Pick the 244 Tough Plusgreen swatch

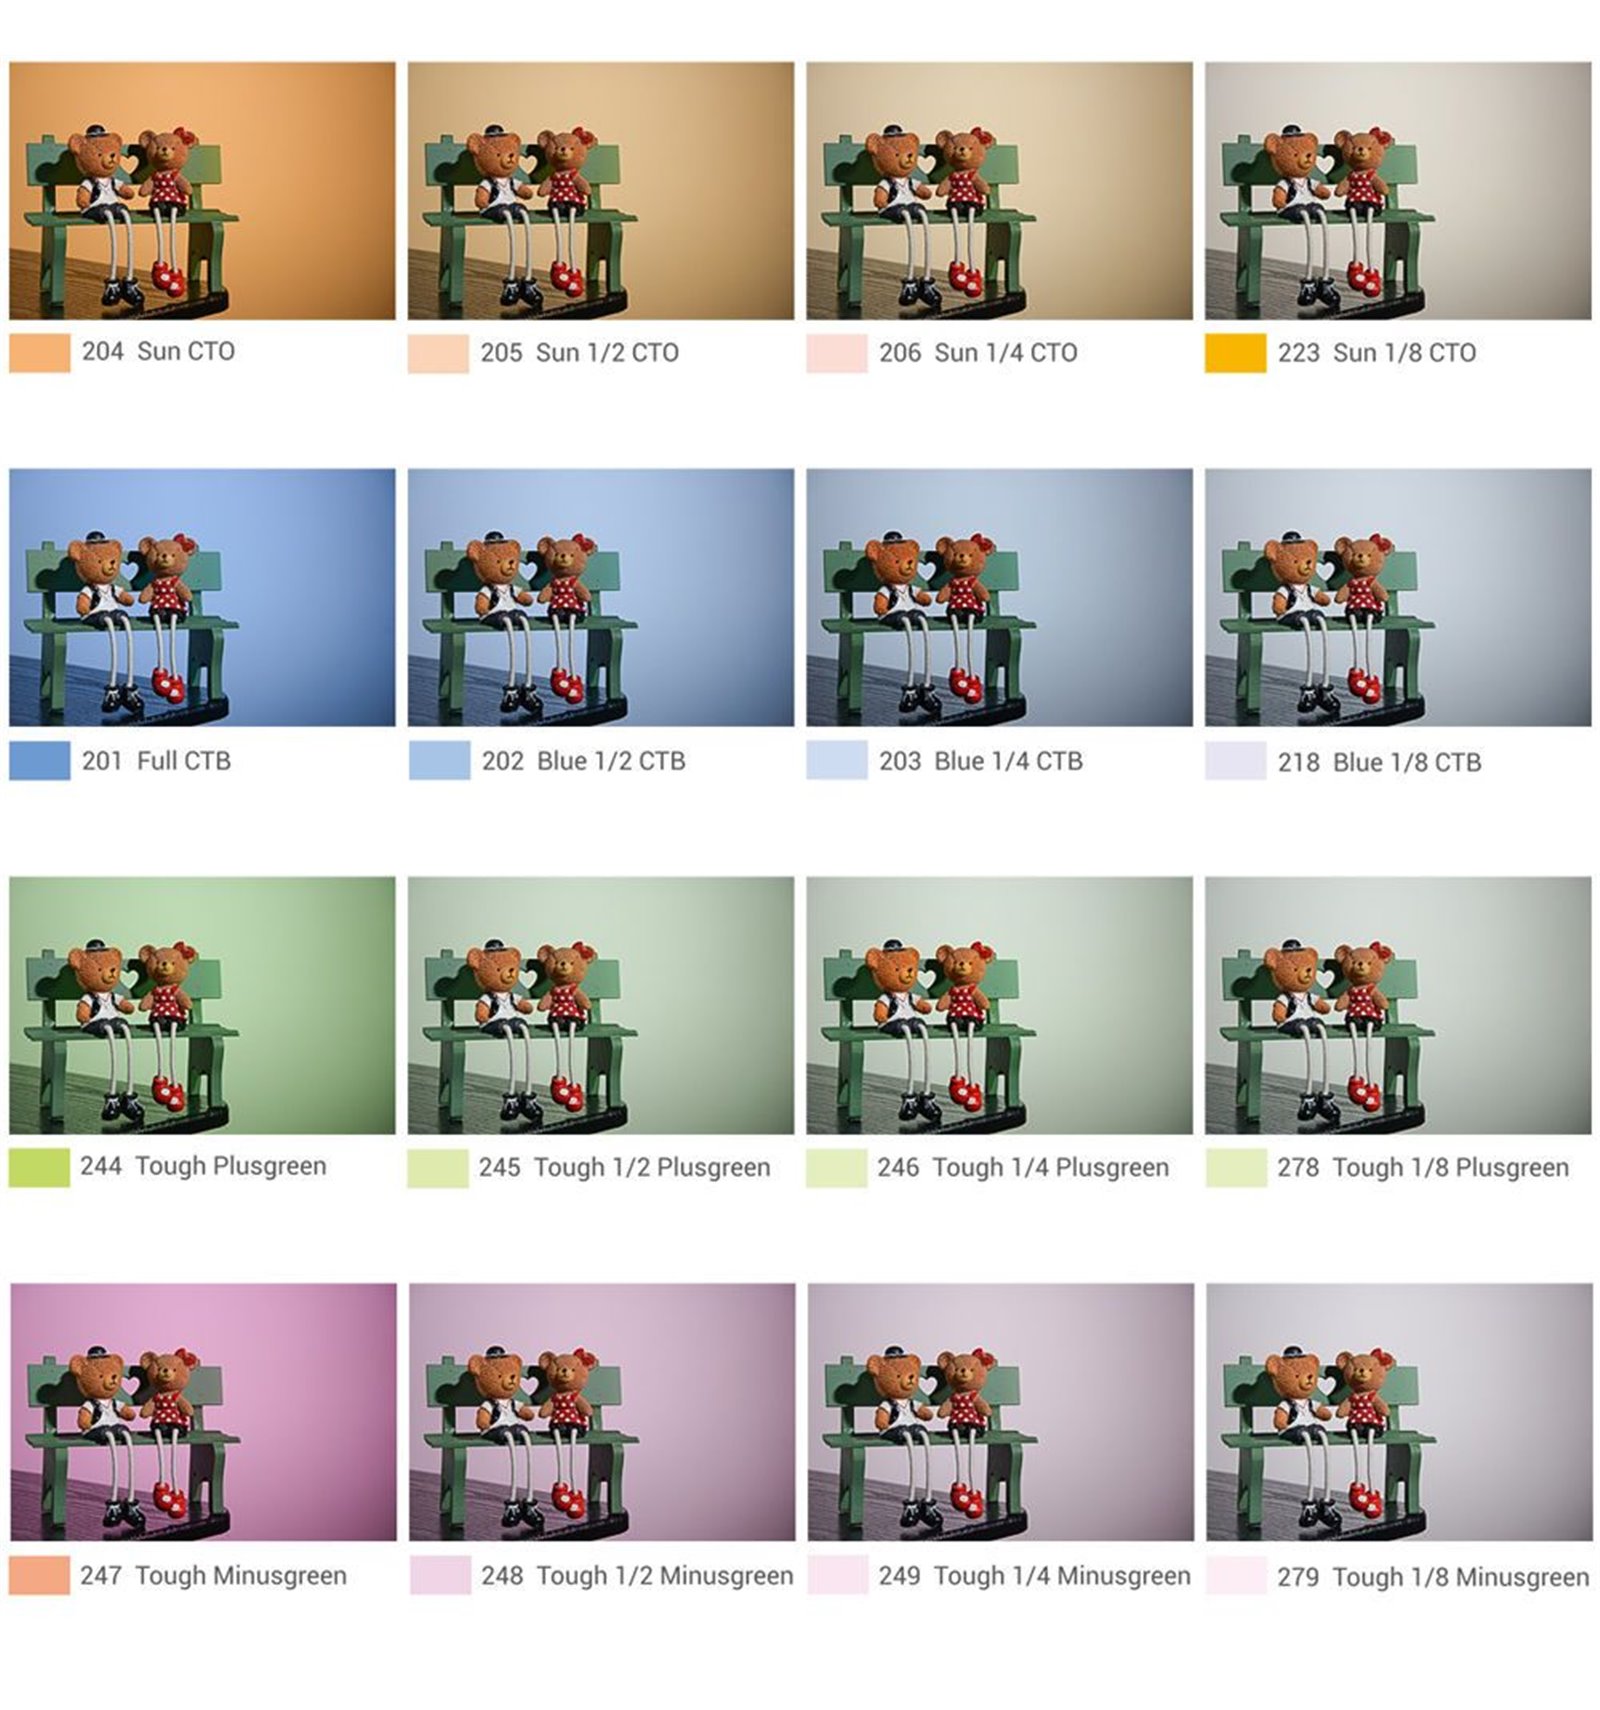pyautogui.click(x=40, y=1167)
